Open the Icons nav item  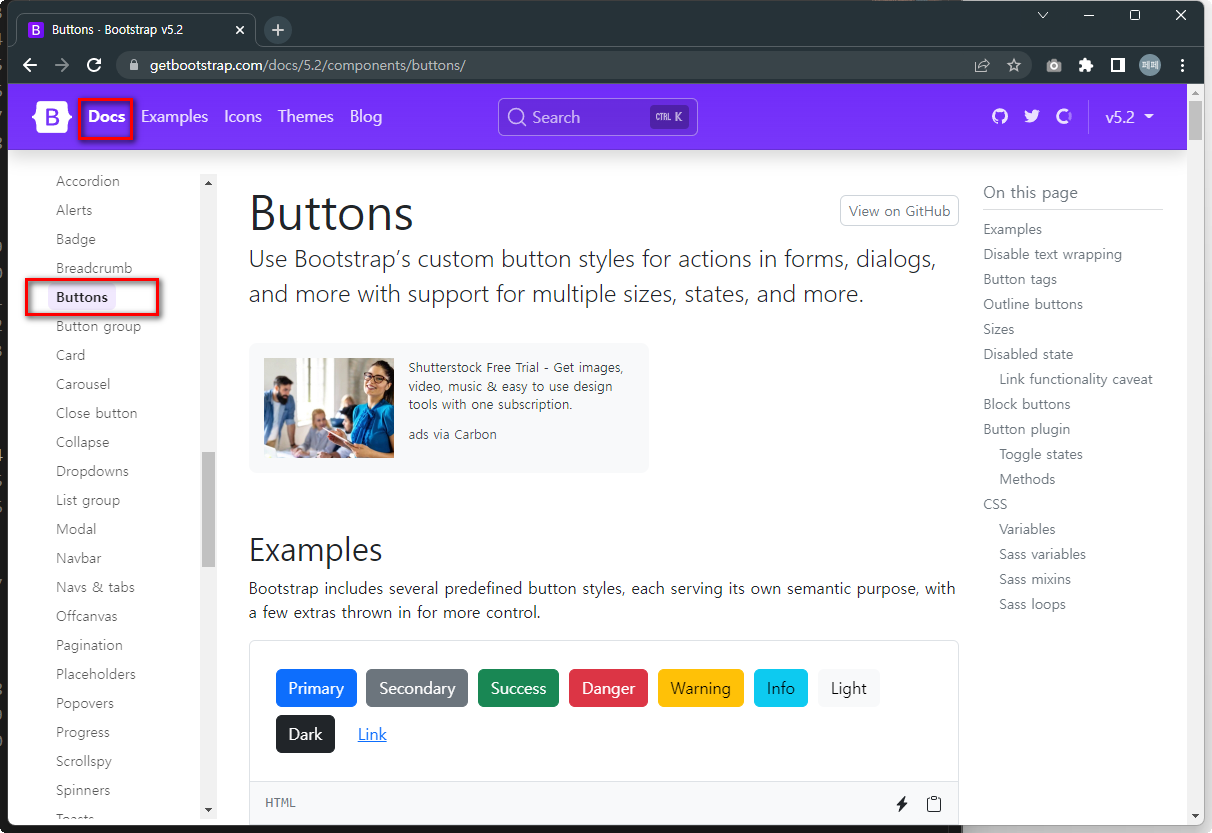[x=243, y=117]
